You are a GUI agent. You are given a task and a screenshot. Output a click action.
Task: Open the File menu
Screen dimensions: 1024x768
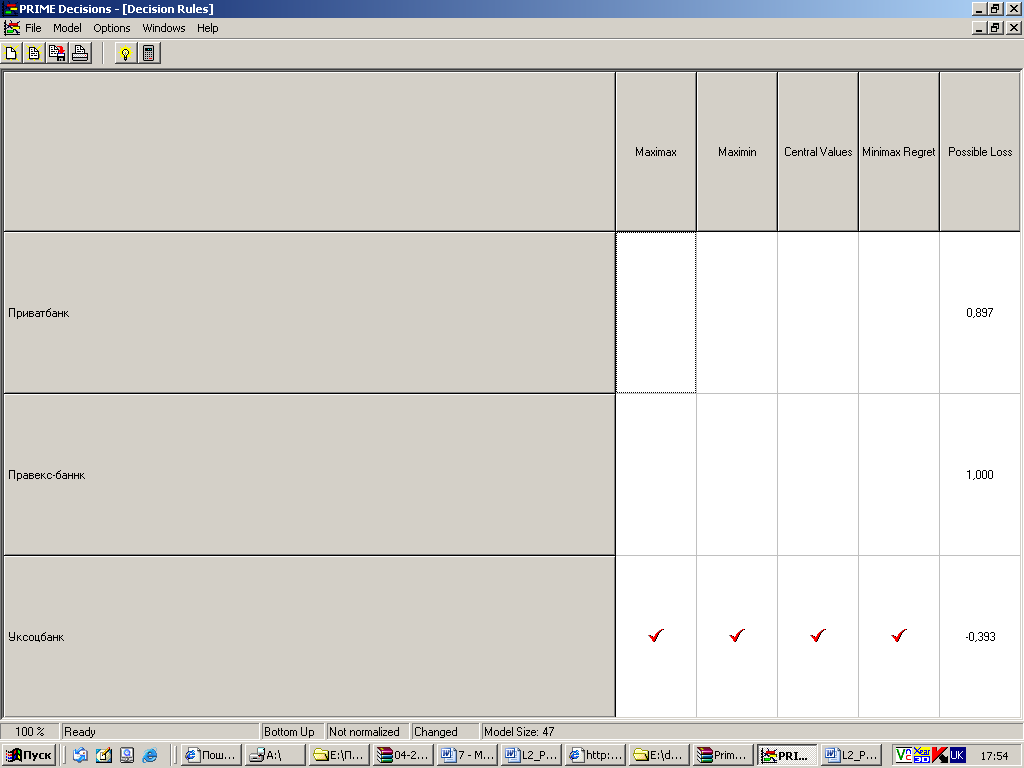(33, 28)
